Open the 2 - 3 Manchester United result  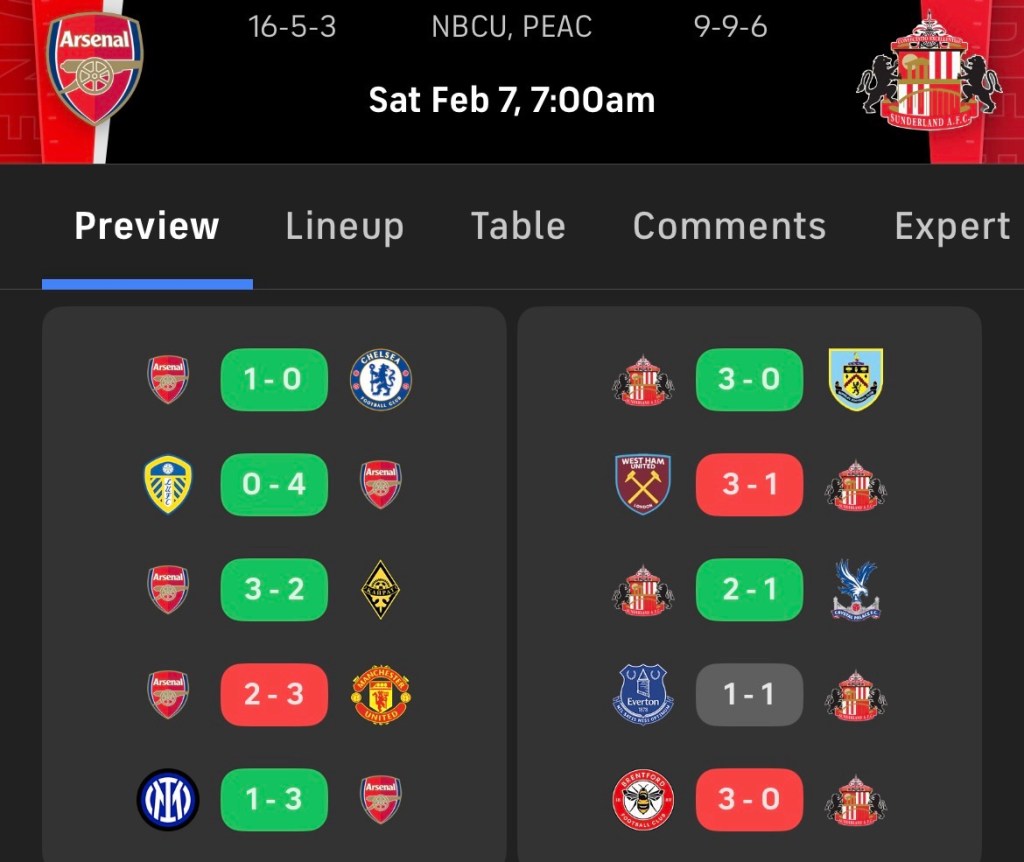point(274,694)
